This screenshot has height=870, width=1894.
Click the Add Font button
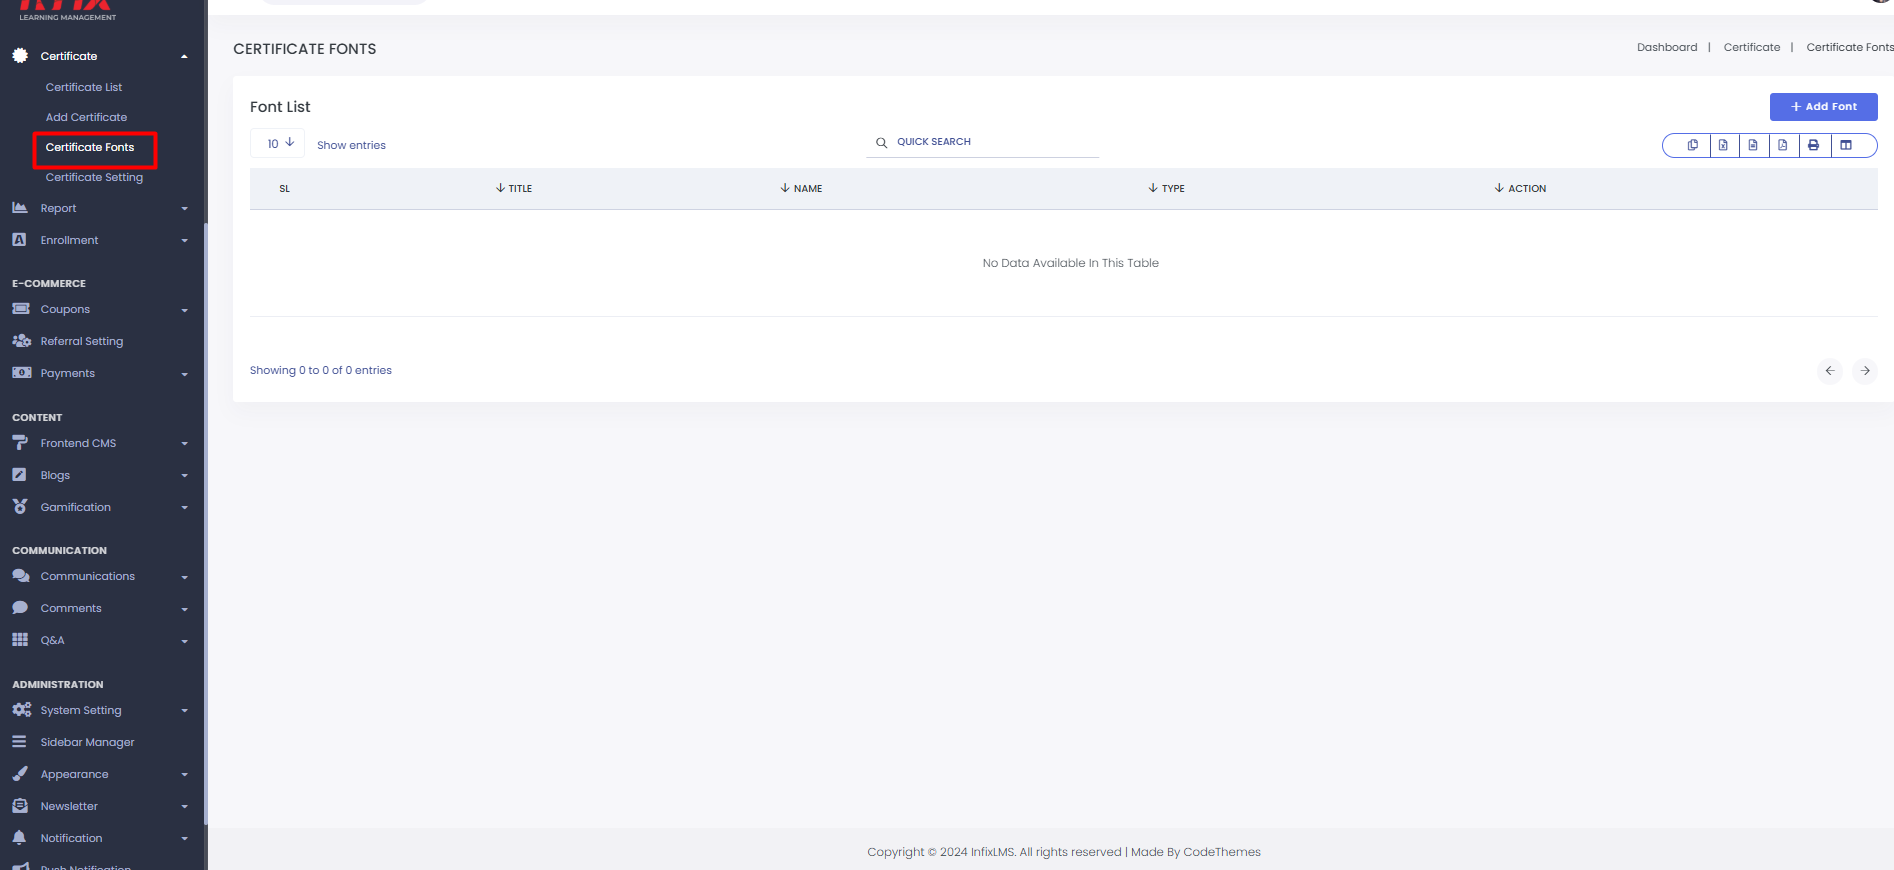[x=1823, y=107]
